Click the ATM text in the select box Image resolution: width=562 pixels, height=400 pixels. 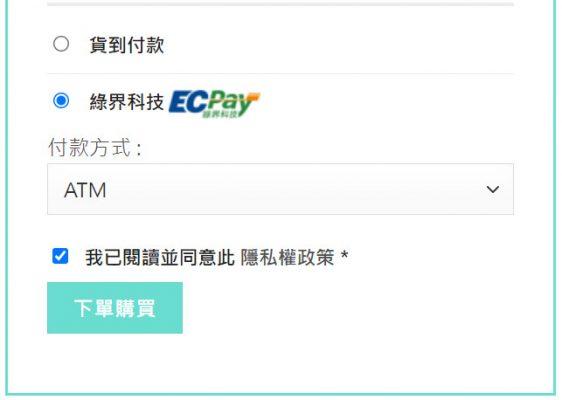point(85,190)
